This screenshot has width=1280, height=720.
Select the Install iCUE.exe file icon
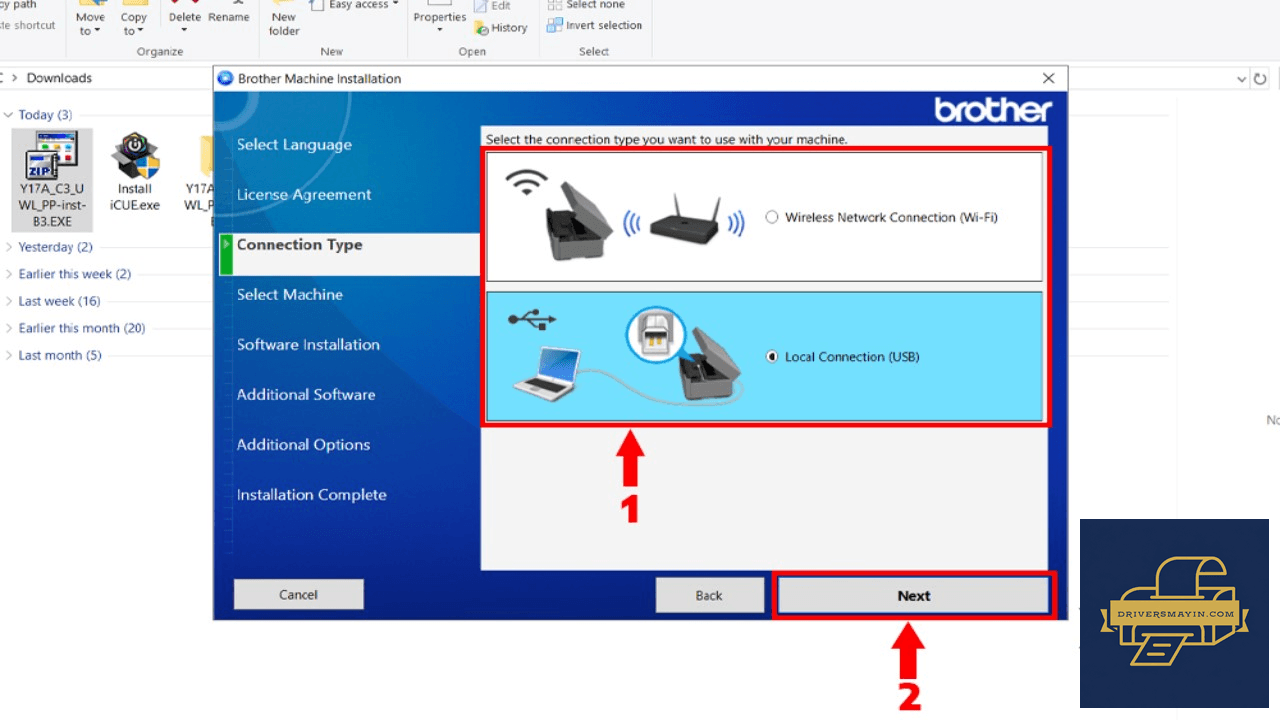pyautogui.click(x=135, y=173)
